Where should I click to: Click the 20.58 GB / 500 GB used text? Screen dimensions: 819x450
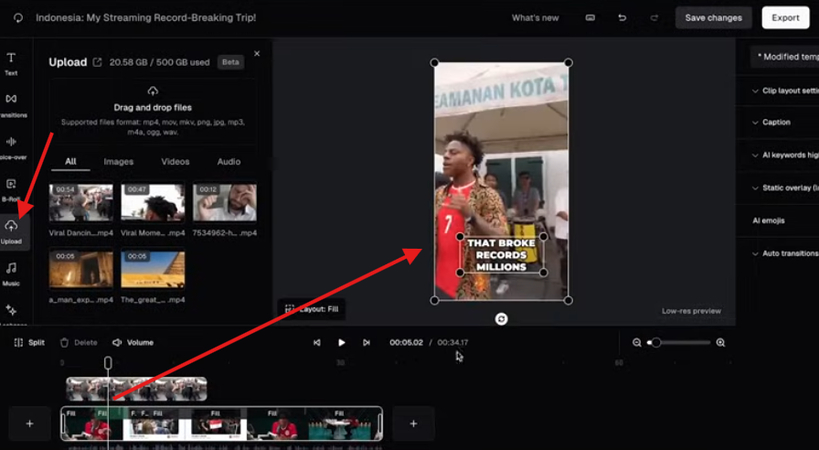point(159,62)
